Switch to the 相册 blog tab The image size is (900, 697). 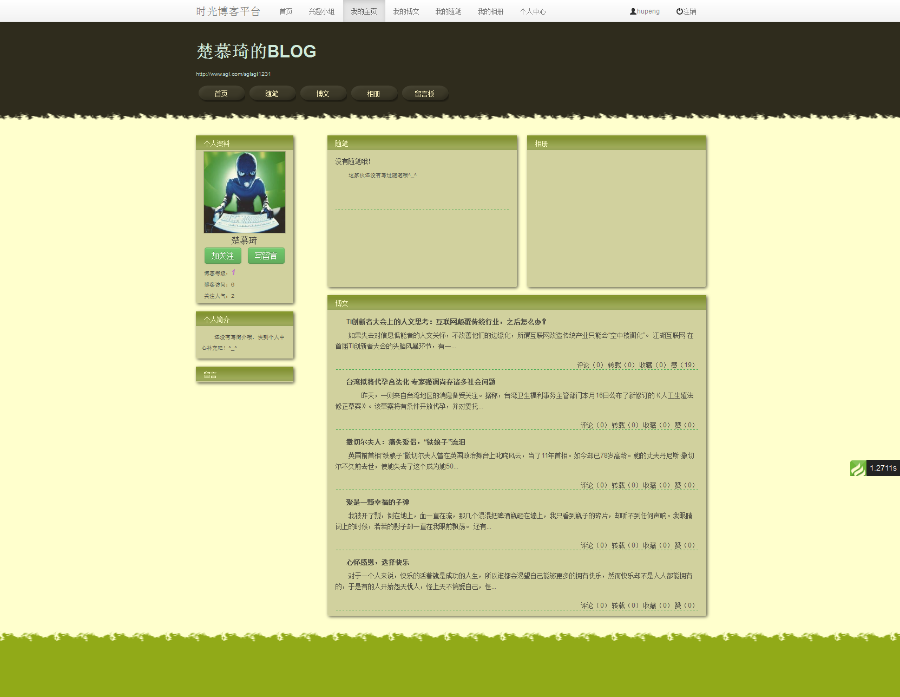click(371, 93)
